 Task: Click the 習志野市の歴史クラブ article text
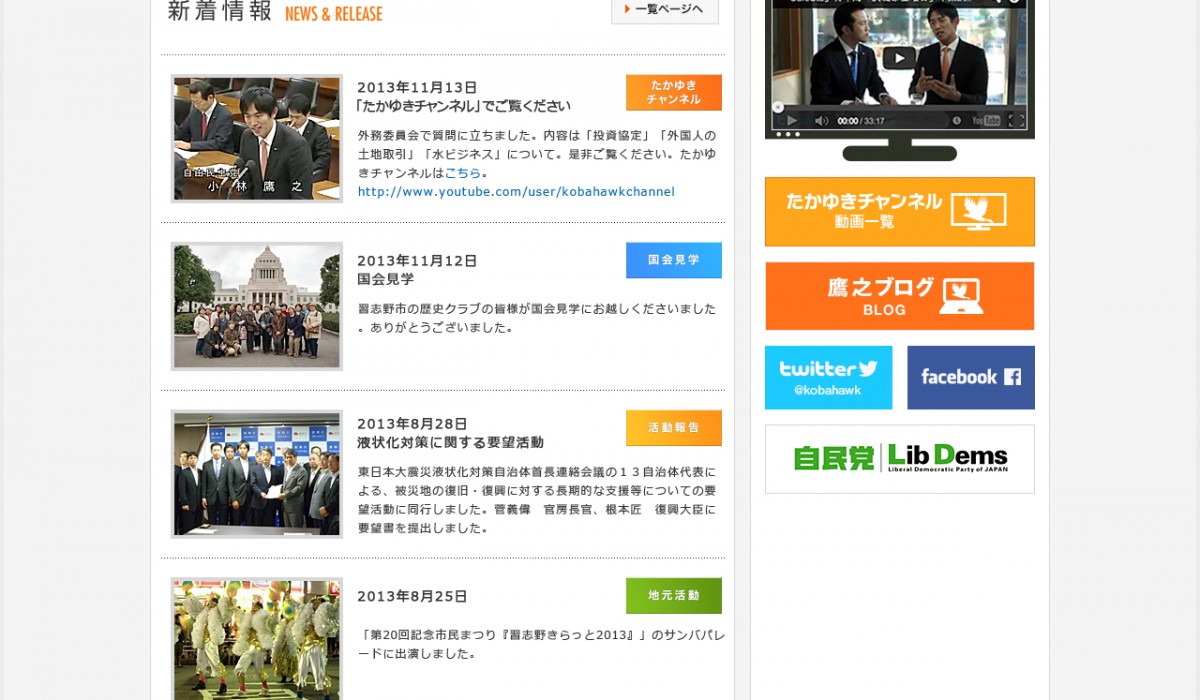click(537, 318)
